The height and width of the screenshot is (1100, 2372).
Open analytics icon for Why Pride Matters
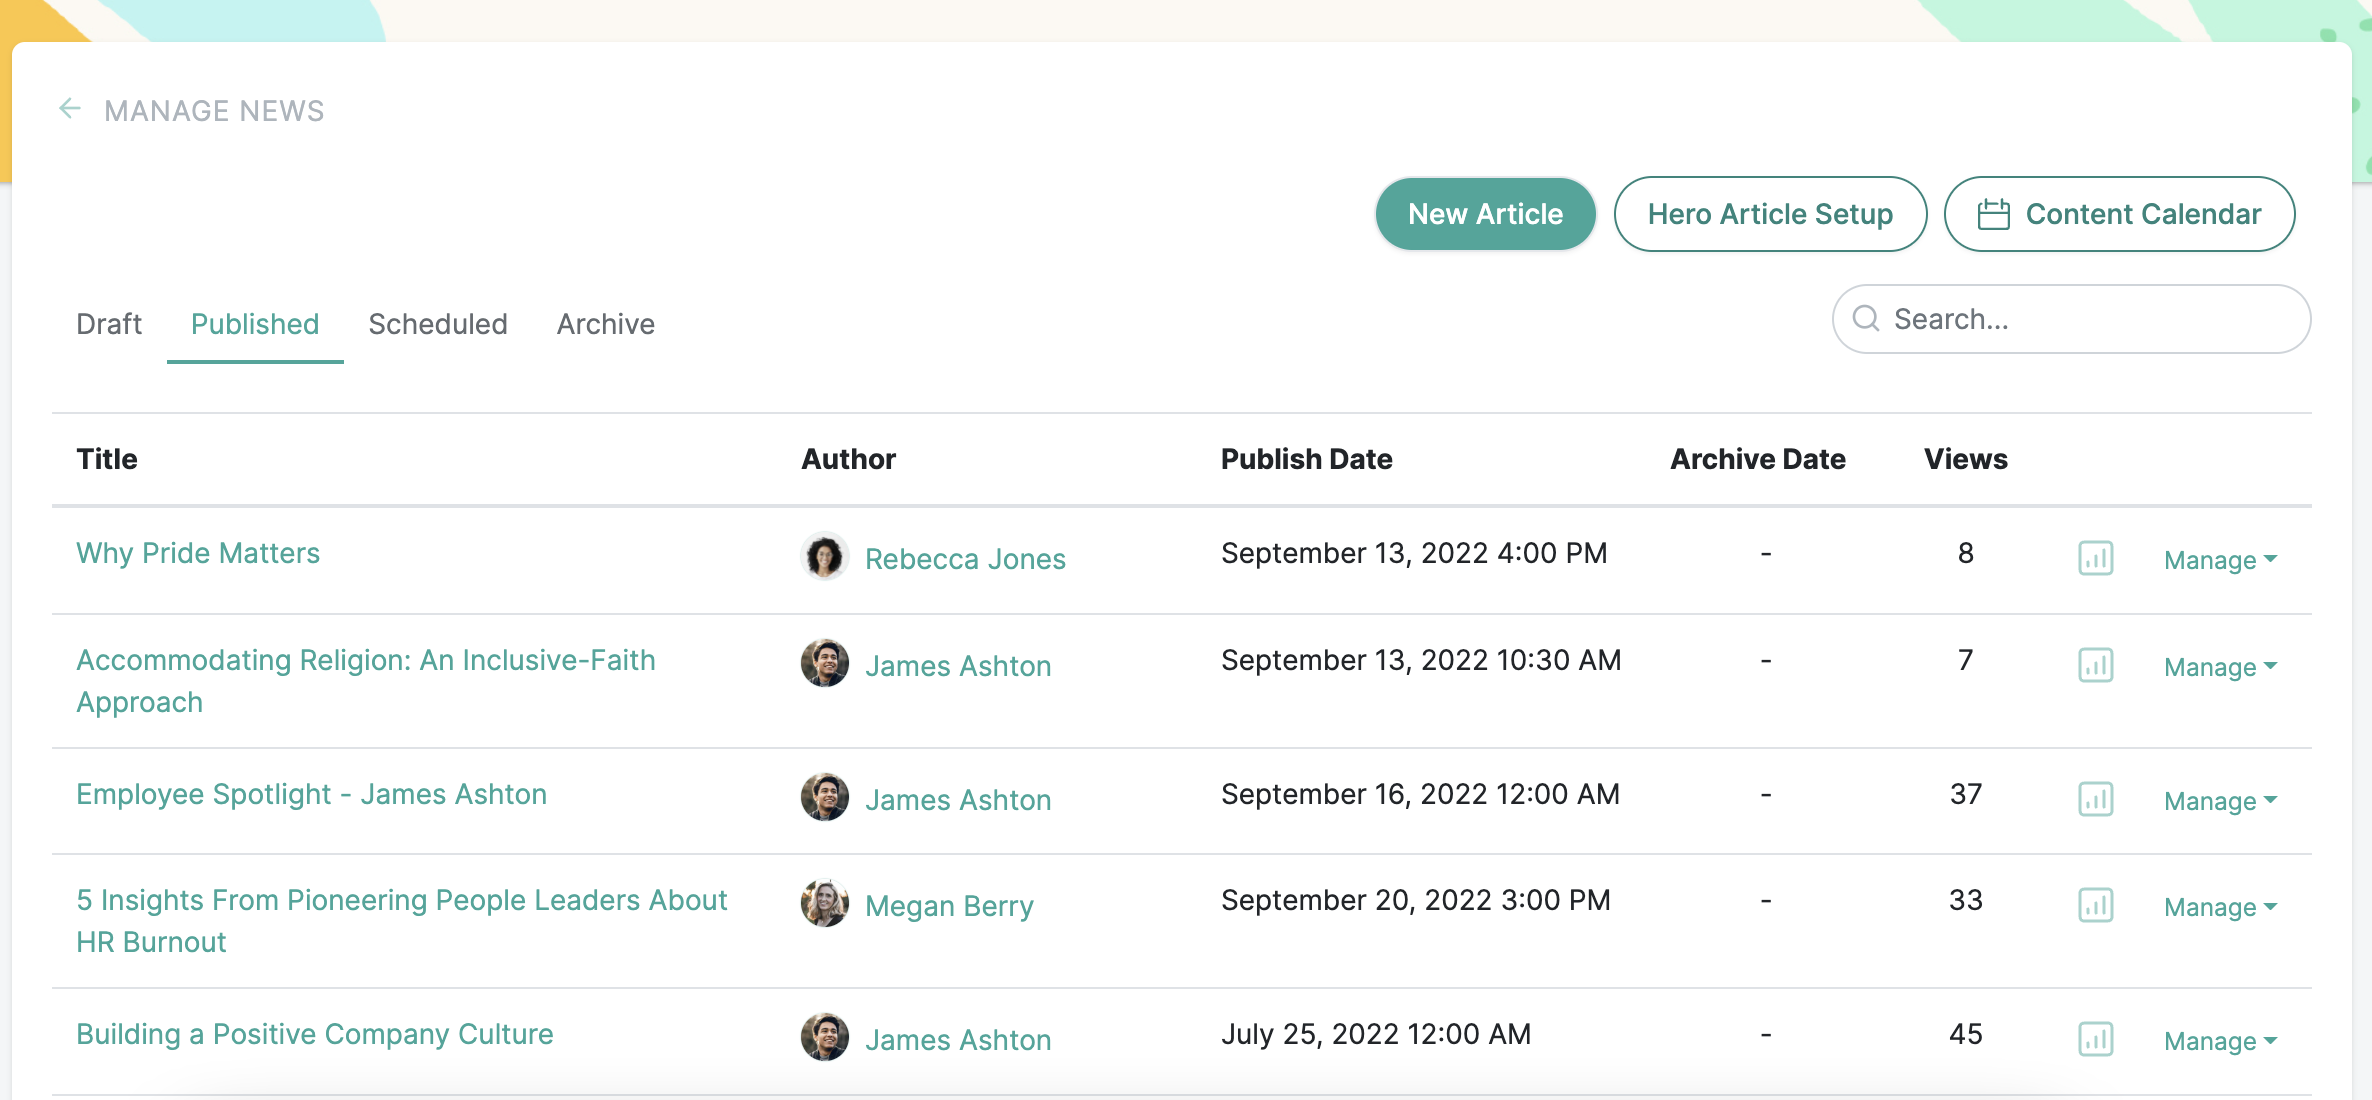[2097, 560]
